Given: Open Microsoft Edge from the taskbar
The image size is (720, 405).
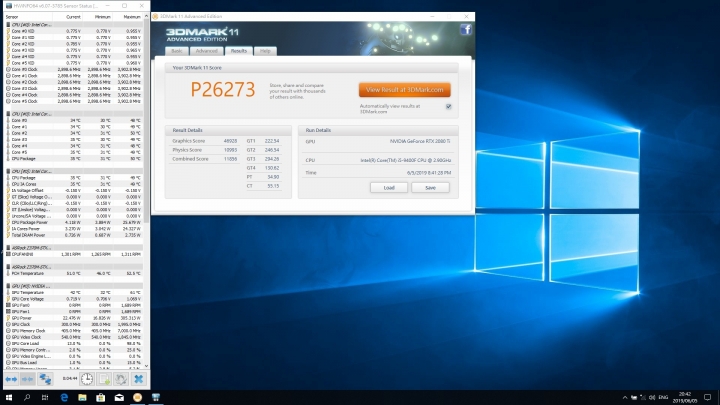Looking at the screenshot, I should (64, 397).
